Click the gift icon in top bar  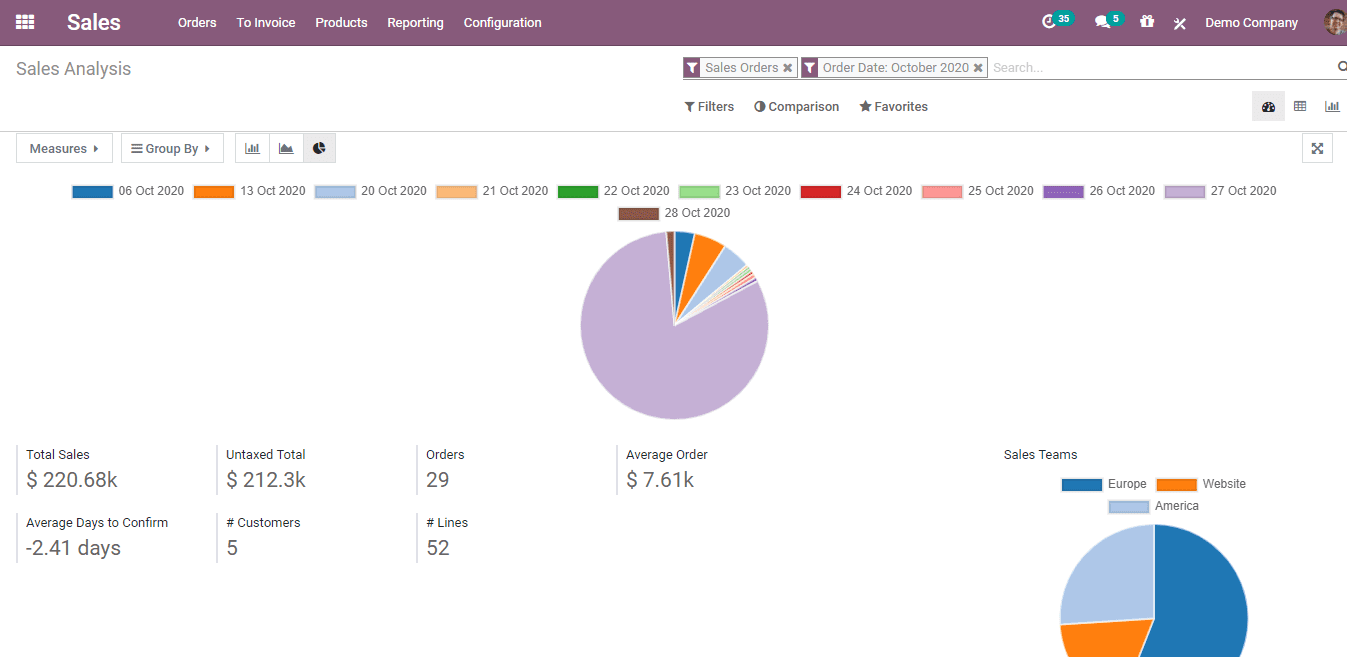(1147, 22)
